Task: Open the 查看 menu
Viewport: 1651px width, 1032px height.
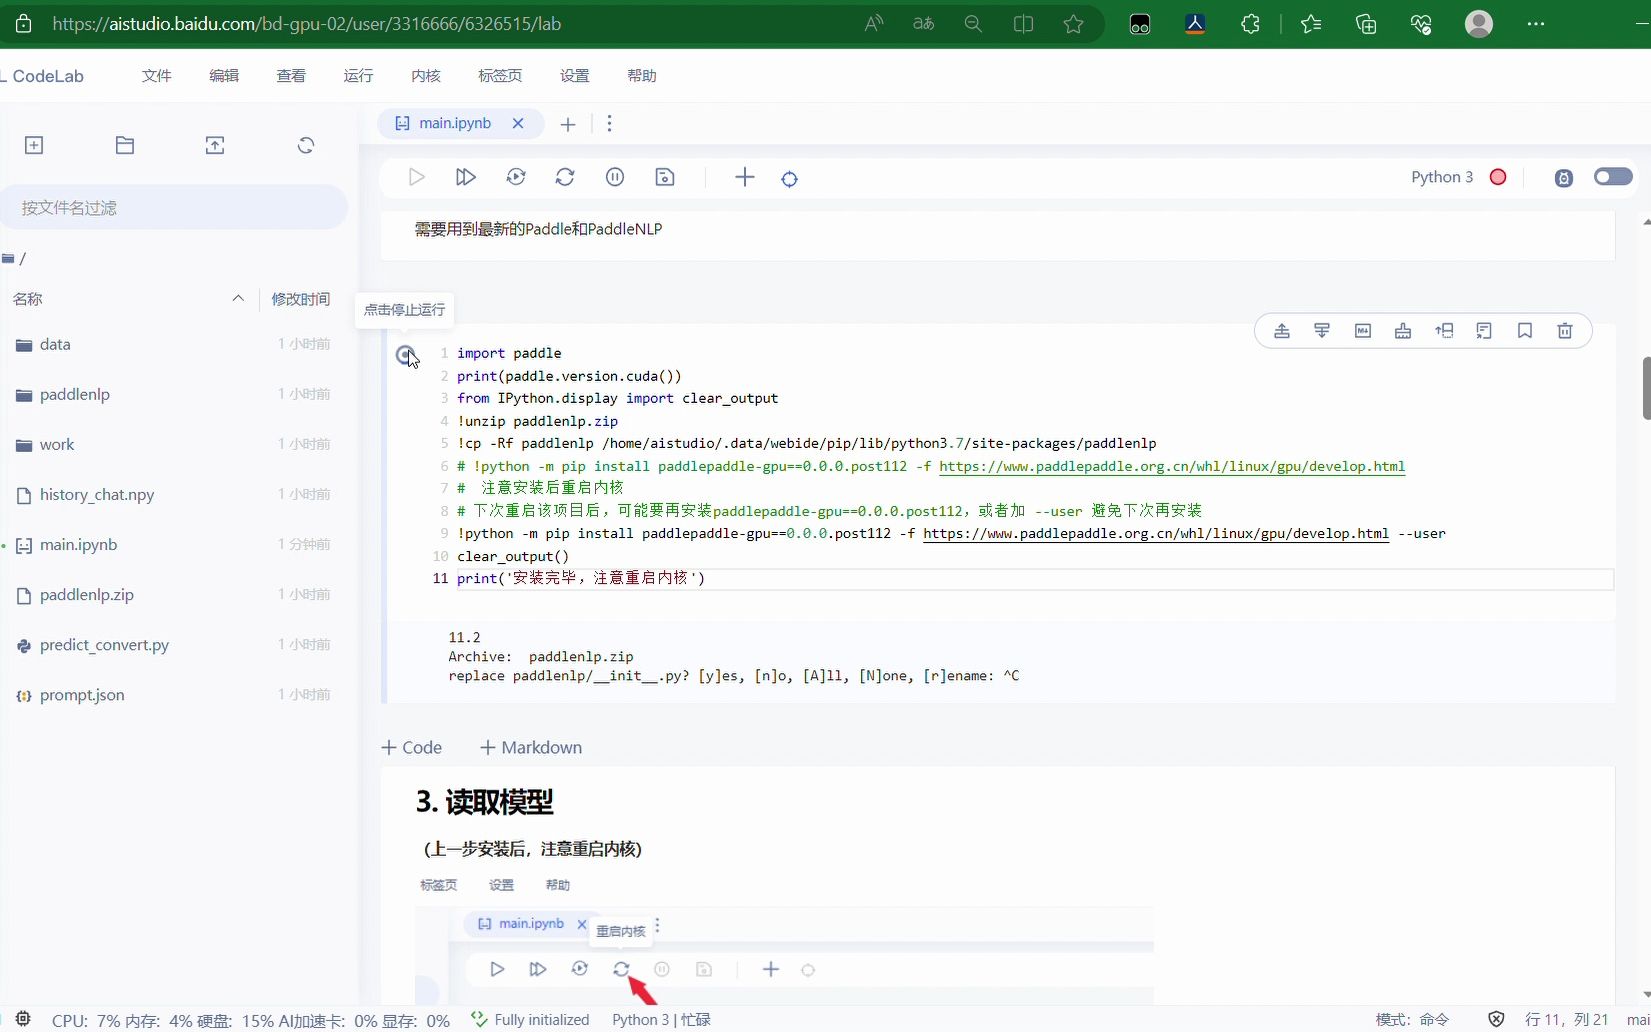Action: click(291, 76)
